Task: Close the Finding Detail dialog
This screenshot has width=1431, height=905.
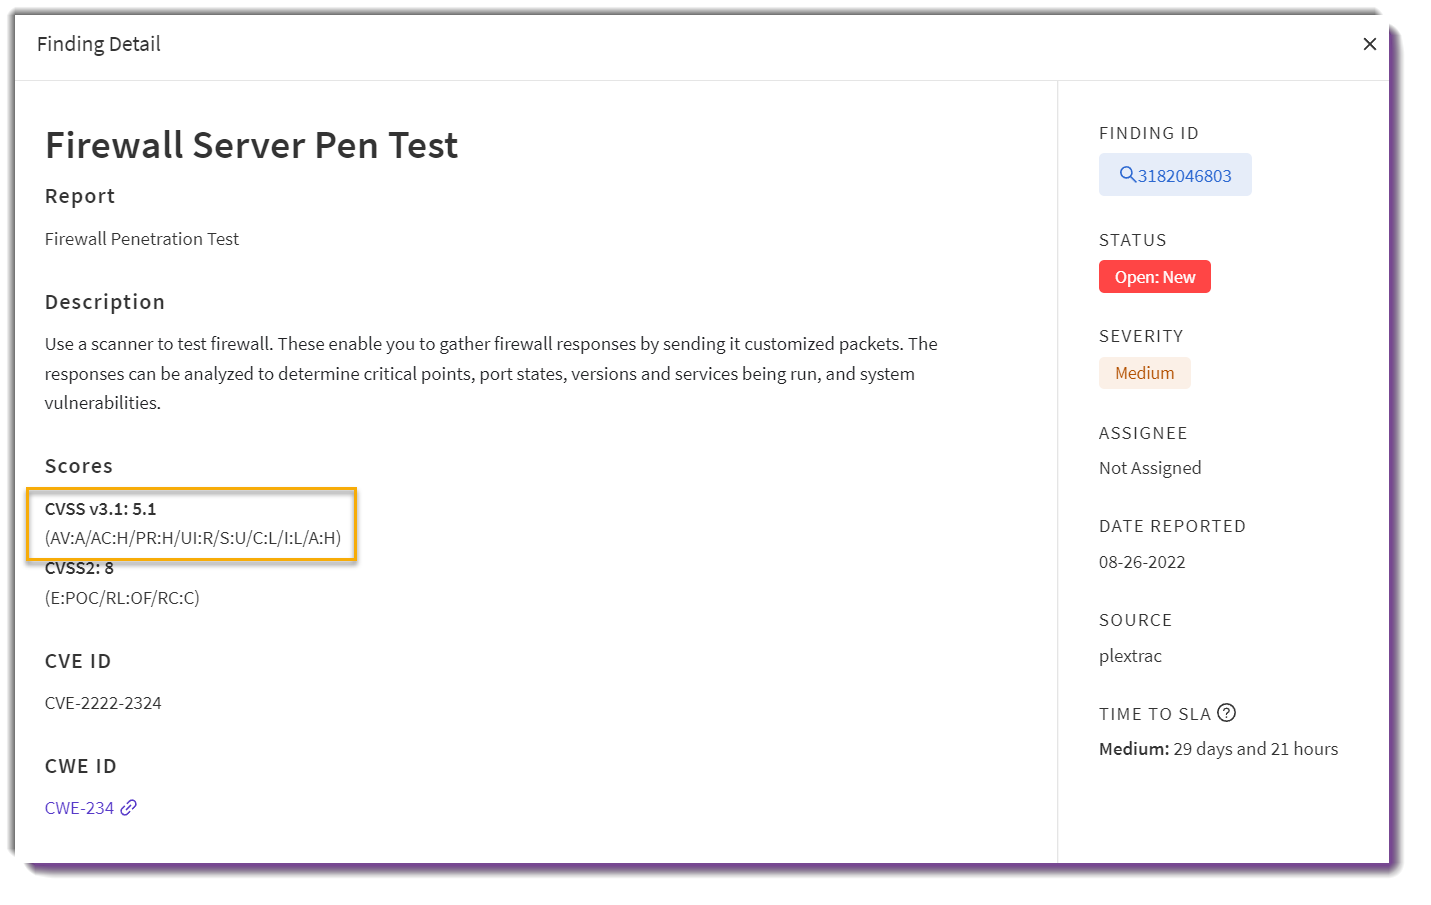Action: [1369, 44]
